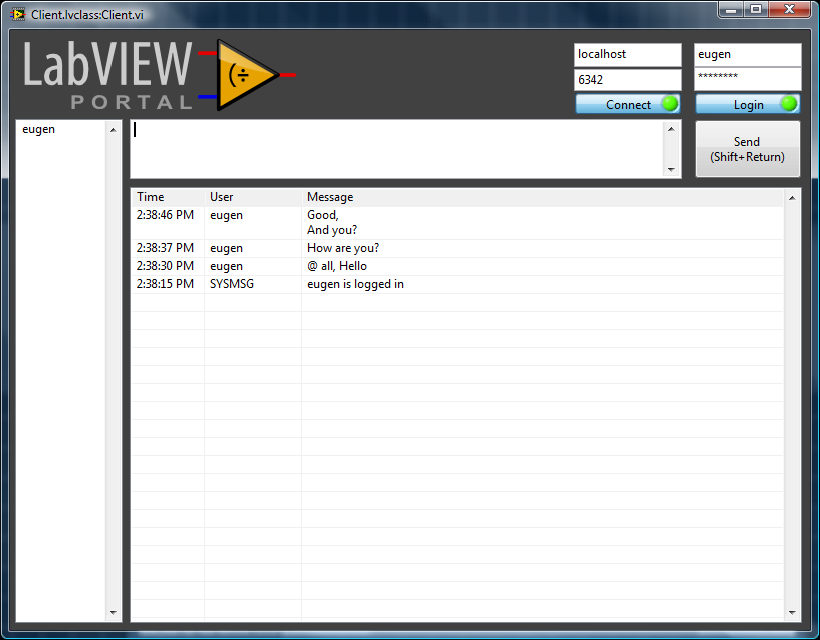
Task: Click the compose box scroll up arrow
Action: pyautogui.click(x=671, y=129)
